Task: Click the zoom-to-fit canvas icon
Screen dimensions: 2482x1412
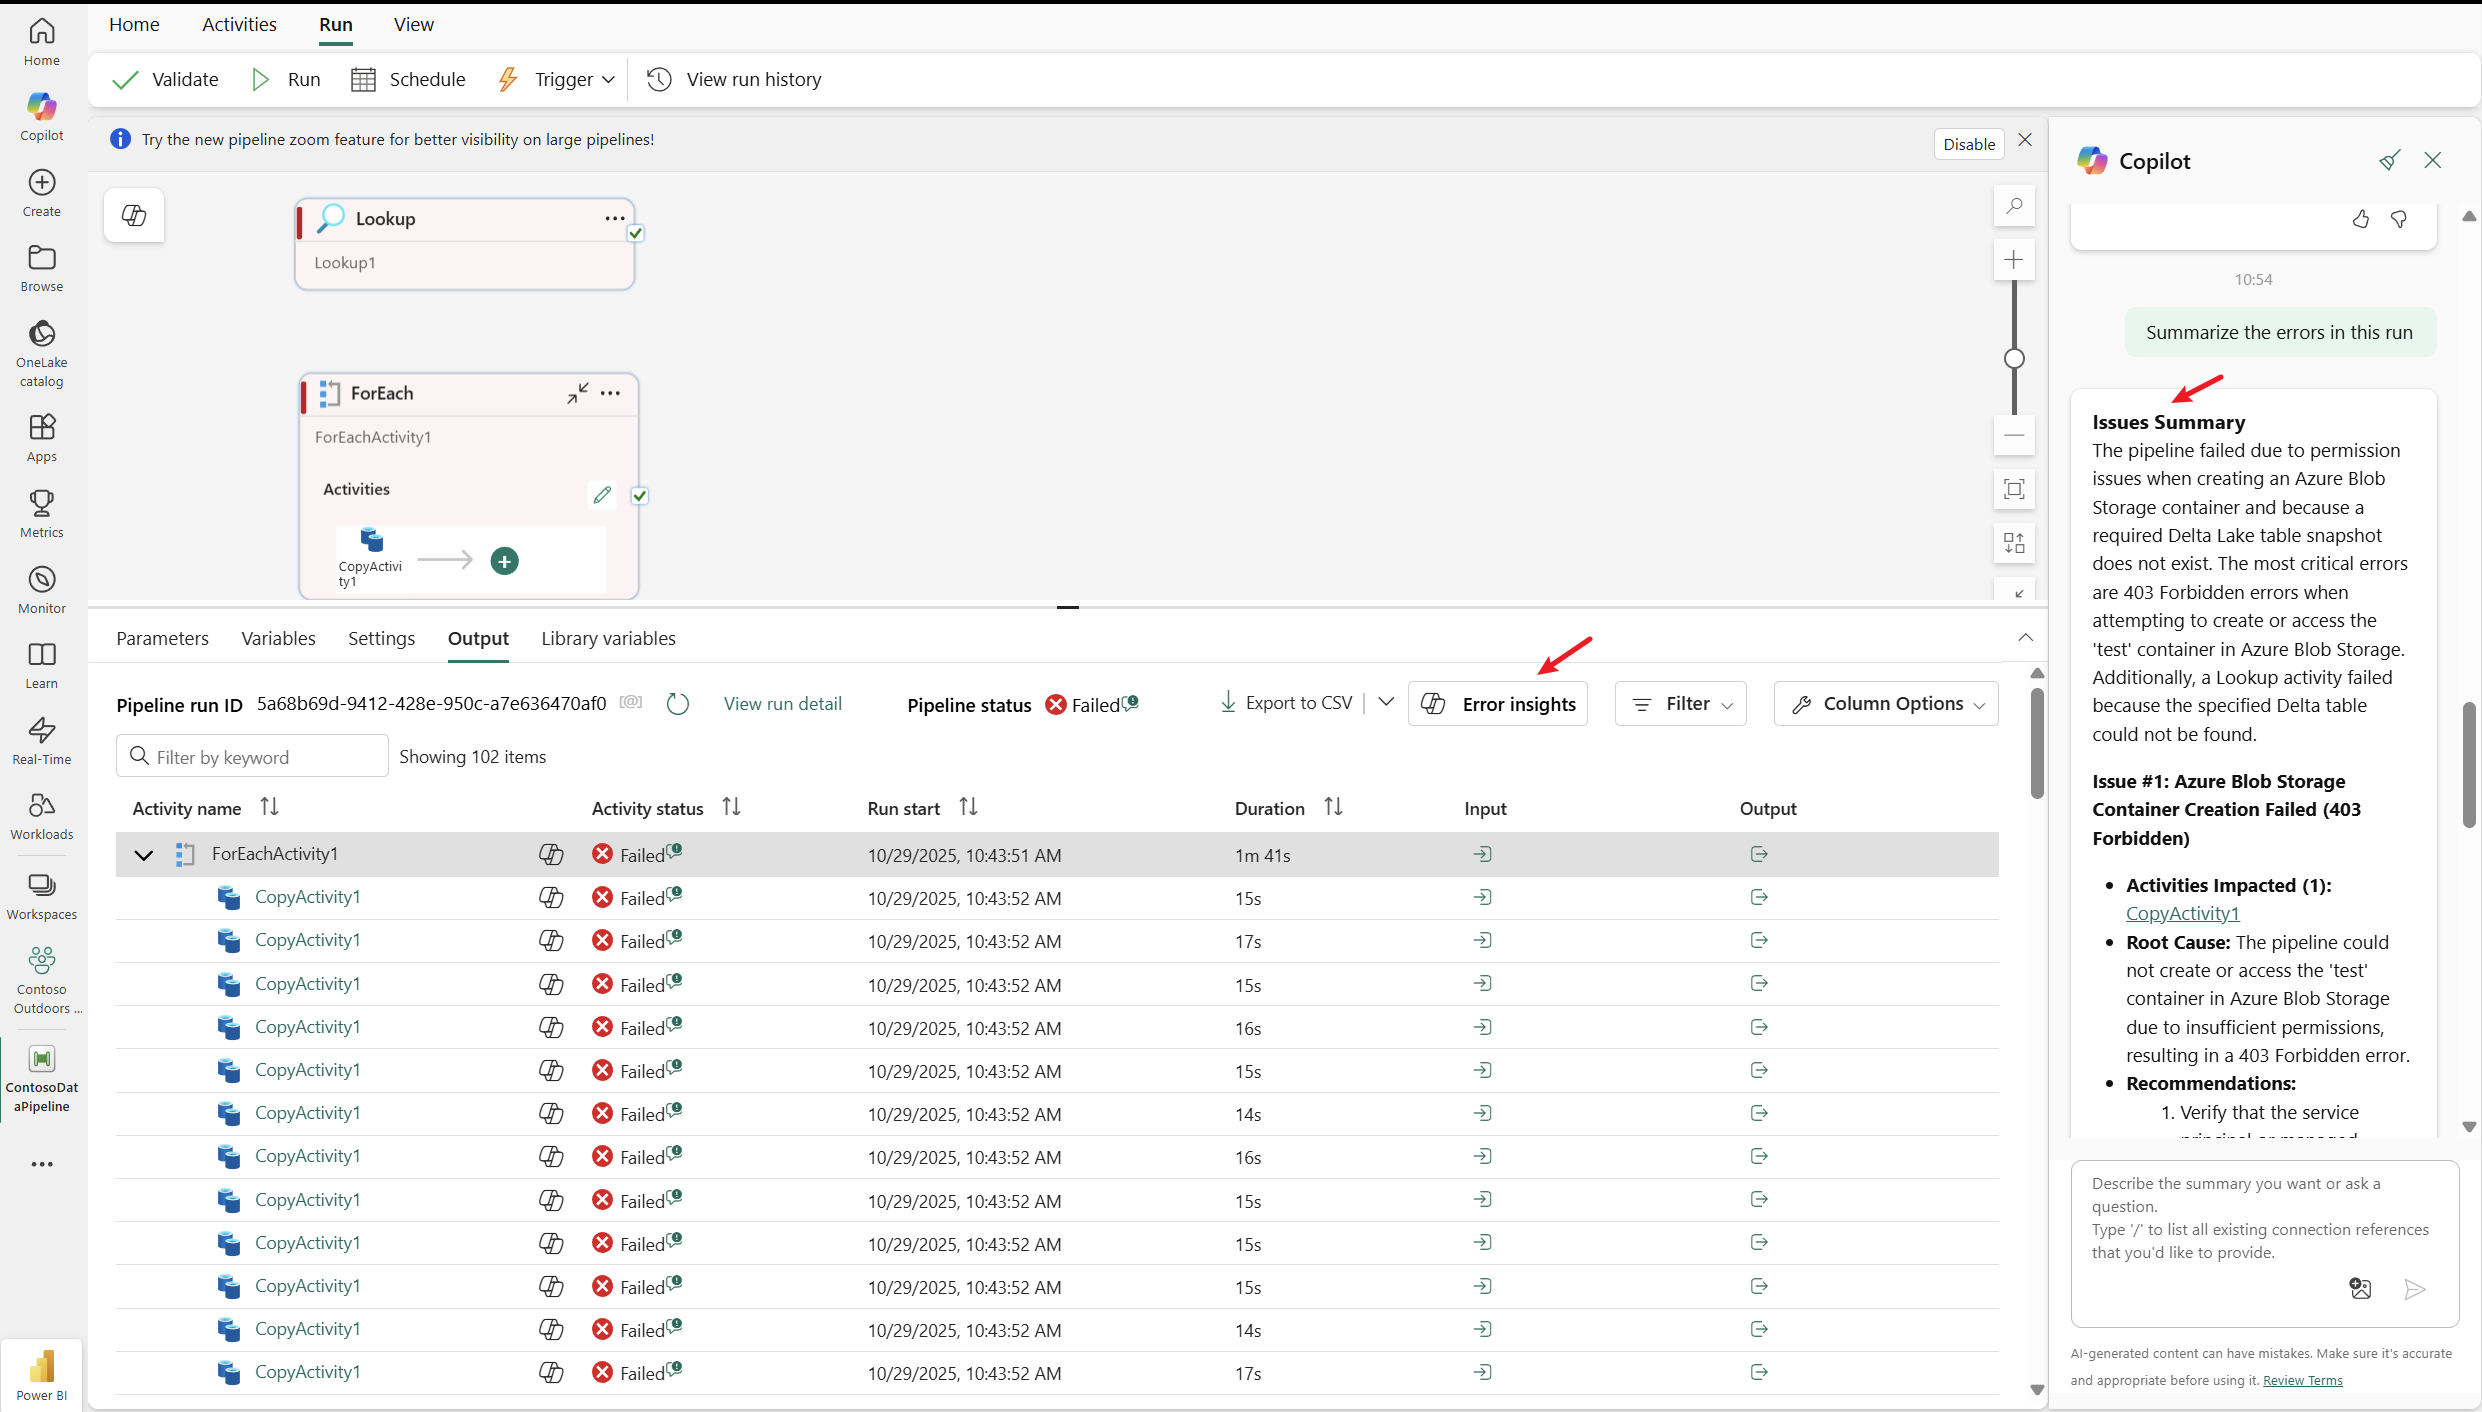Action: coord(2014,489)
